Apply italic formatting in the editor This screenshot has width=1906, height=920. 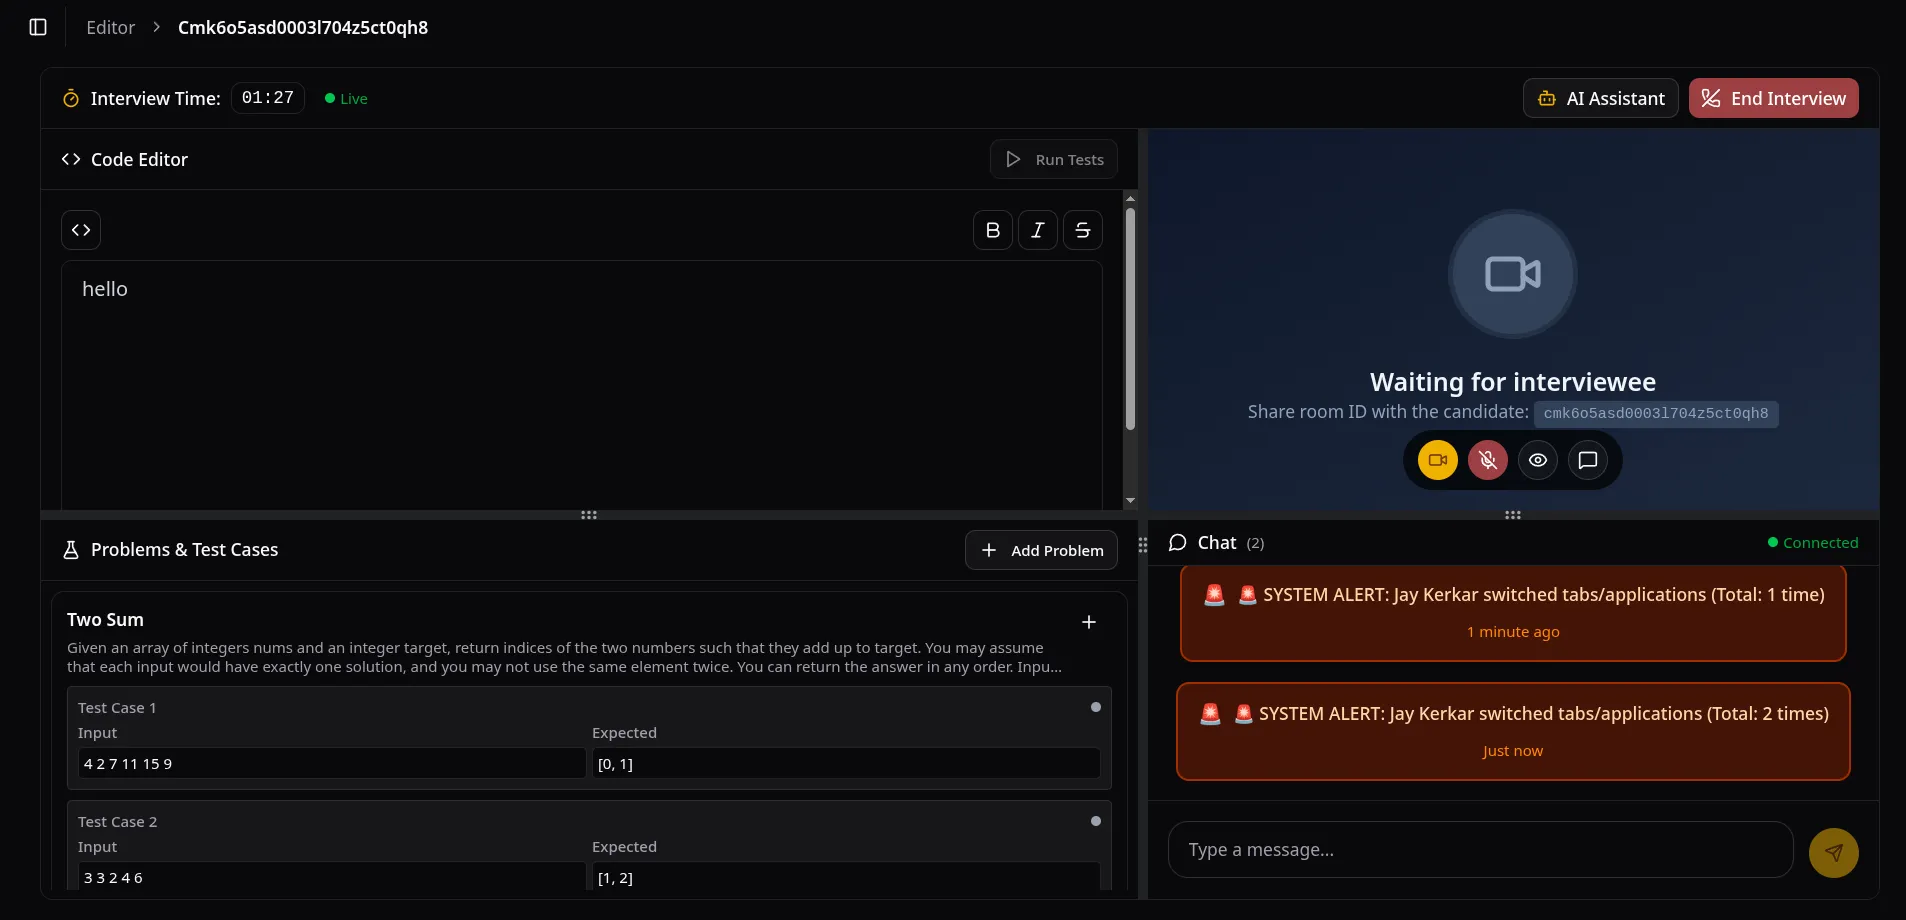pos(1037,229)
